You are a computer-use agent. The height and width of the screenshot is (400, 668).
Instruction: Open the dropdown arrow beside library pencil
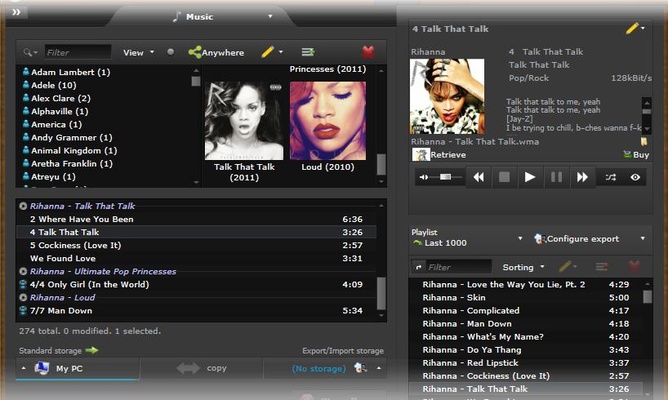click(x=281, y=52)
